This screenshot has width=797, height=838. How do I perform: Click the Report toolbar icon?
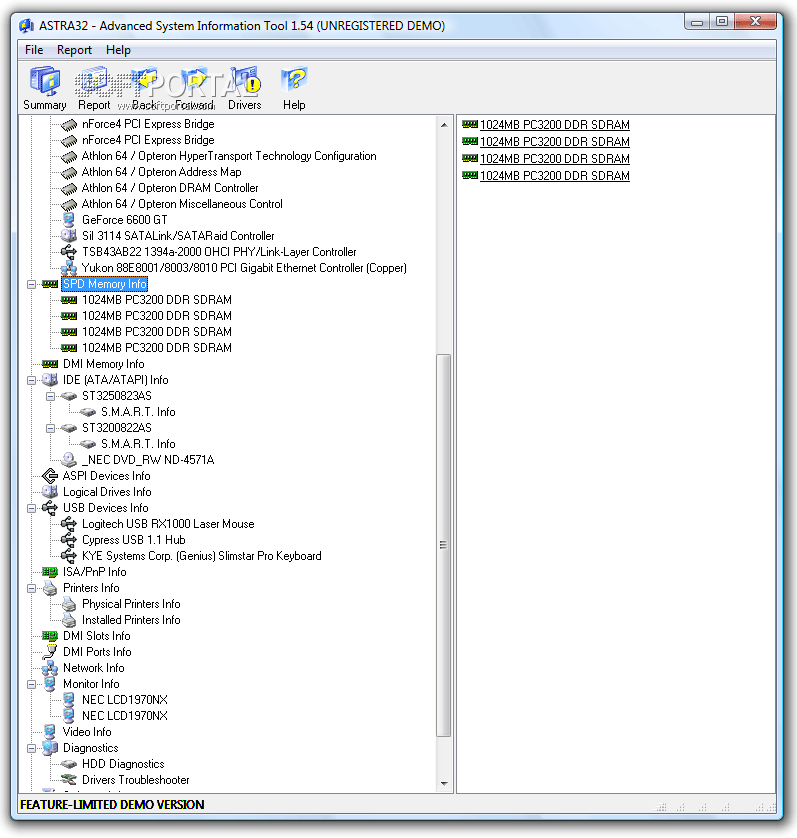(x=94, y=88)
